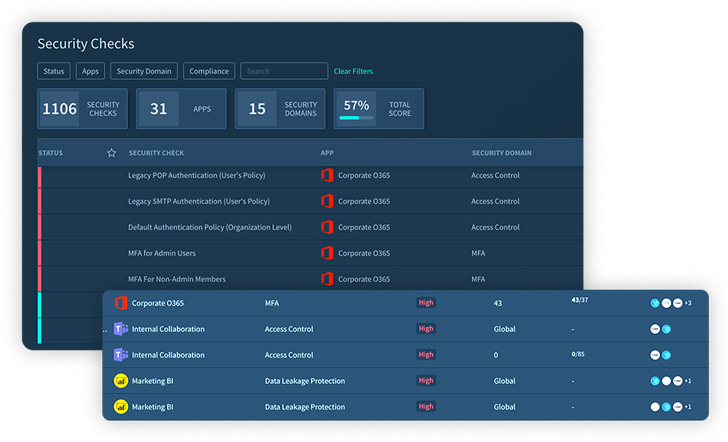Open the Status filter dropdown

pos(53,71)
